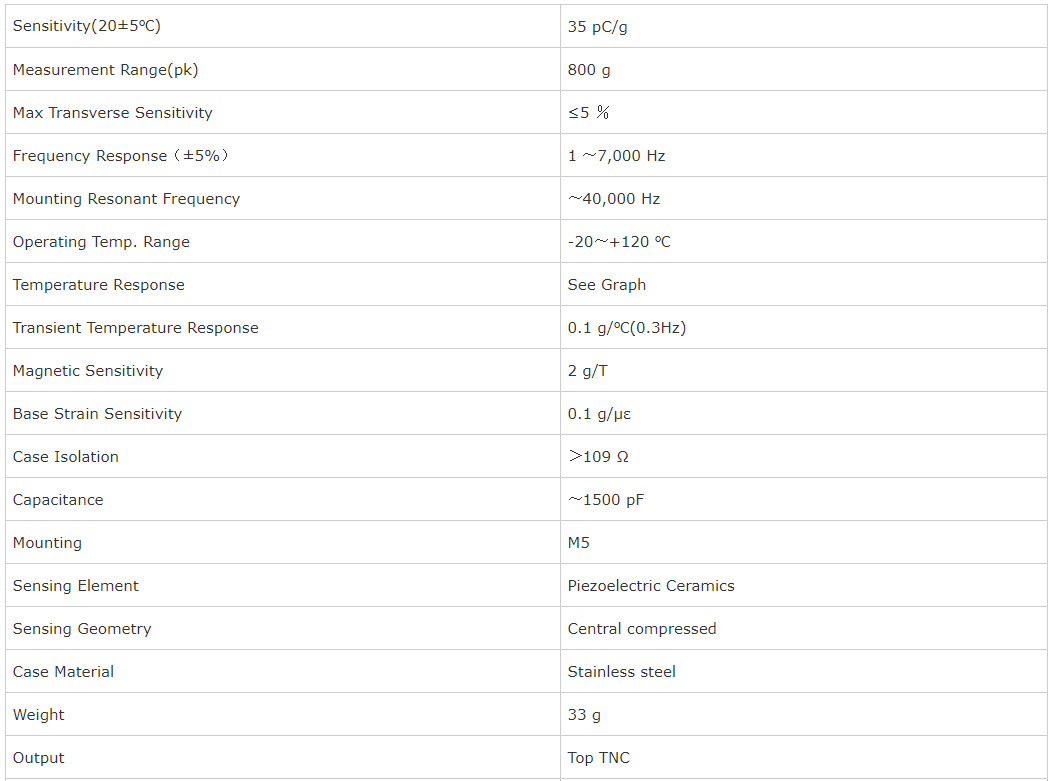Select the Central compressed value

pyautogui.click(x=641, y=629)
